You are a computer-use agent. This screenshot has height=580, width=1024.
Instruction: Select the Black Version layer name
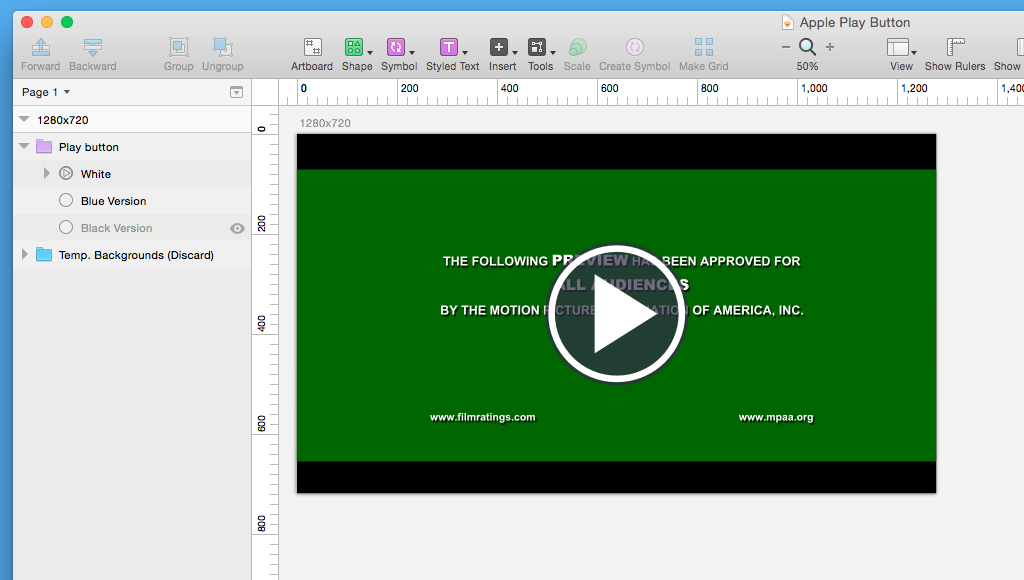tap(116, 228)
